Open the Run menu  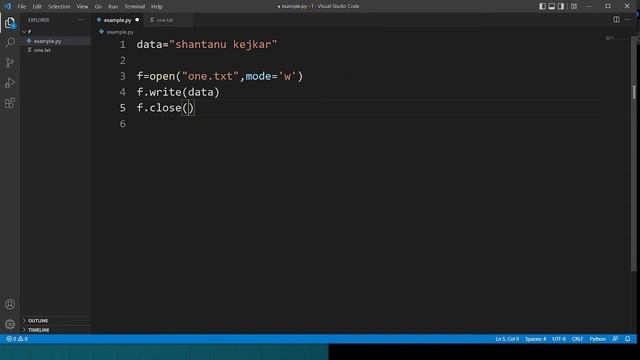pyautogui.click(x=113, y=7)
